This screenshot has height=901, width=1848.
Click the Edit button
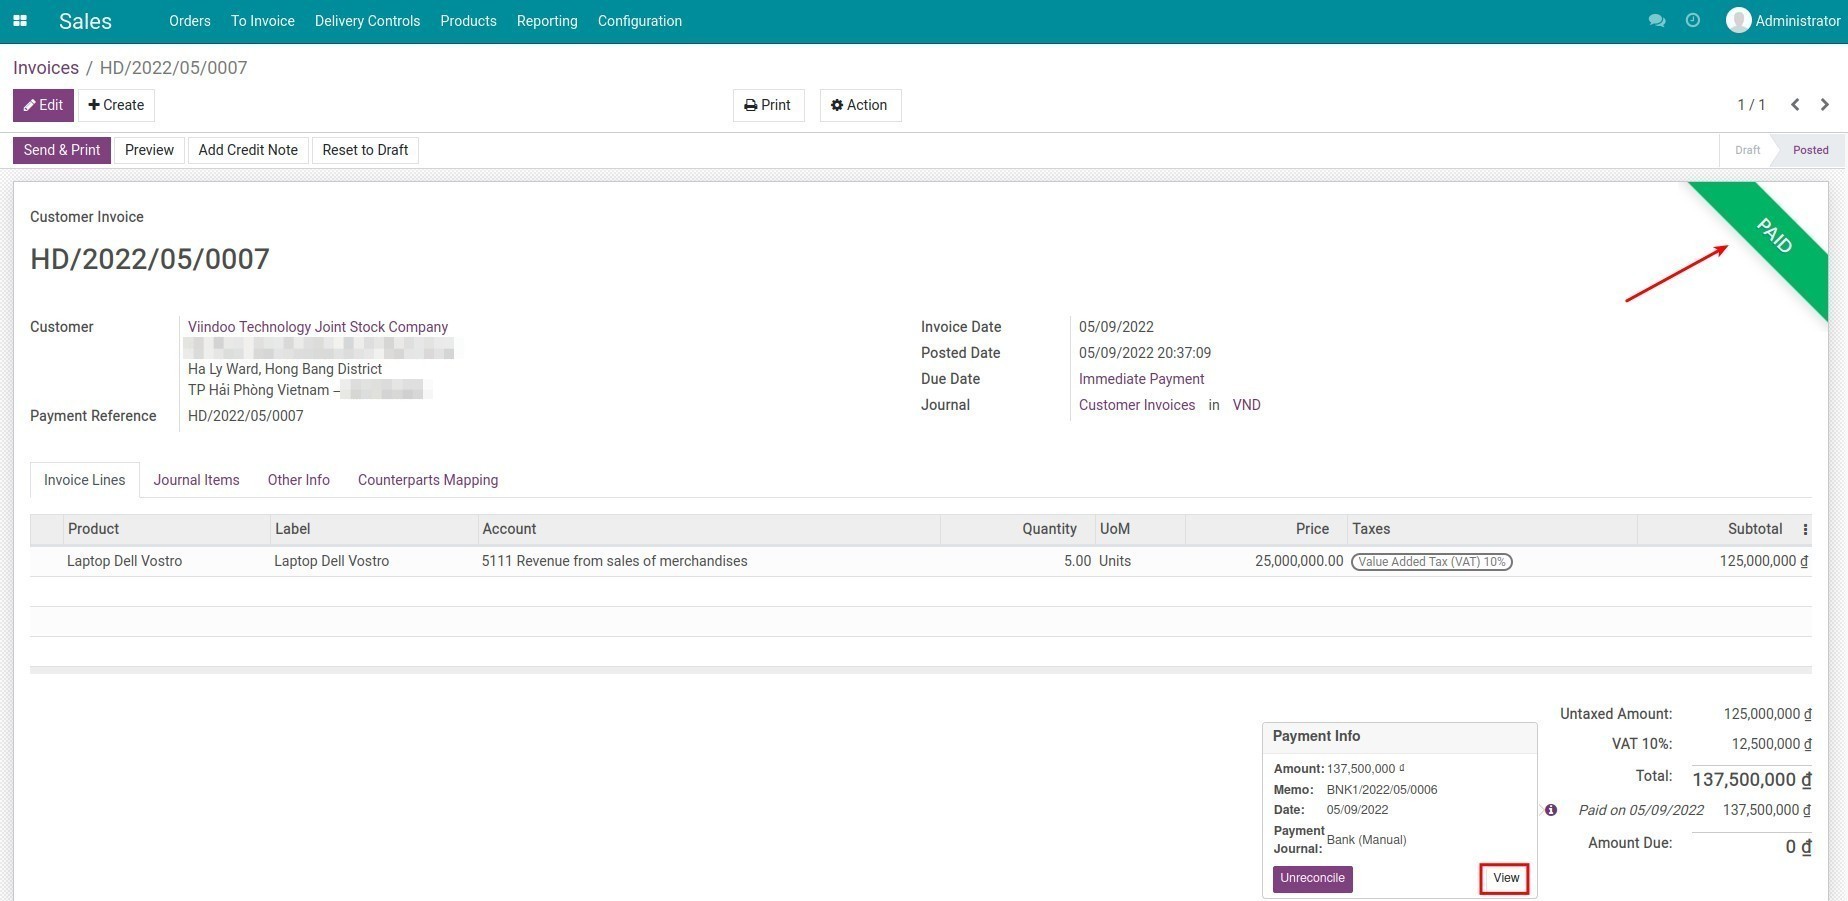(43, 105)
